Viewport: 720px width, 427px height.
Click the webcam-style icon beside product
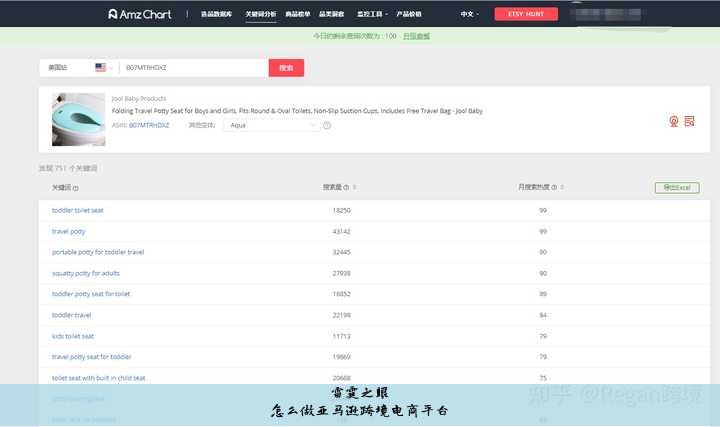pos(673,121)
